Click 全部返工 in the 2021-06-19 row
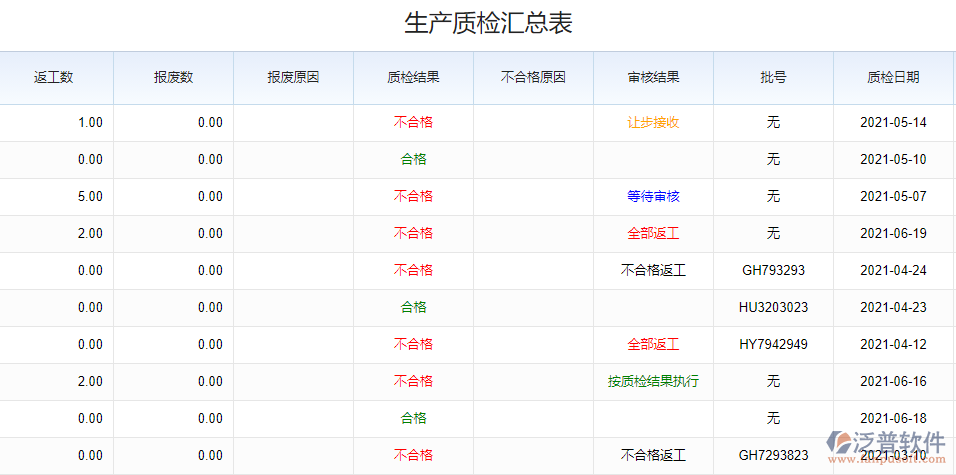This screenshot has width=956, height=475. tap(654, 234)
